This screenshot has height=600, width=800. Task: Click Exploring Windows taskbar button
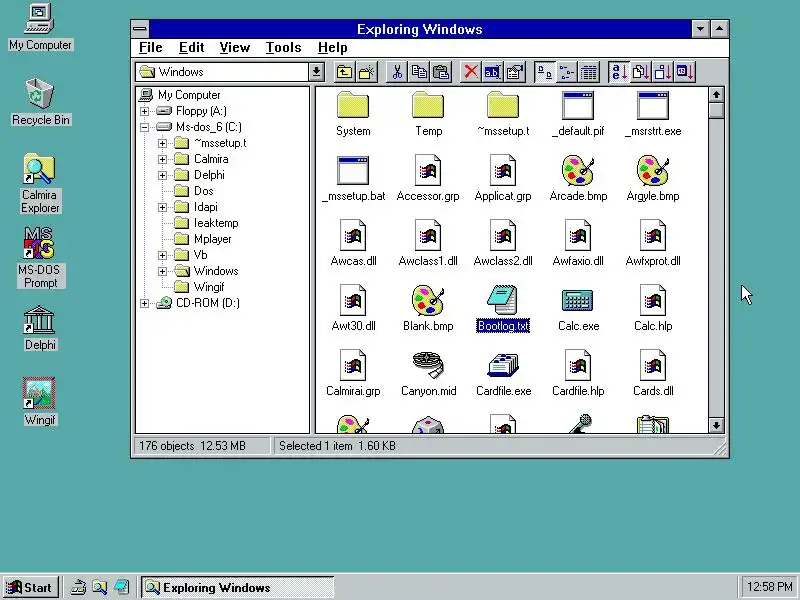tap(238, 587)
